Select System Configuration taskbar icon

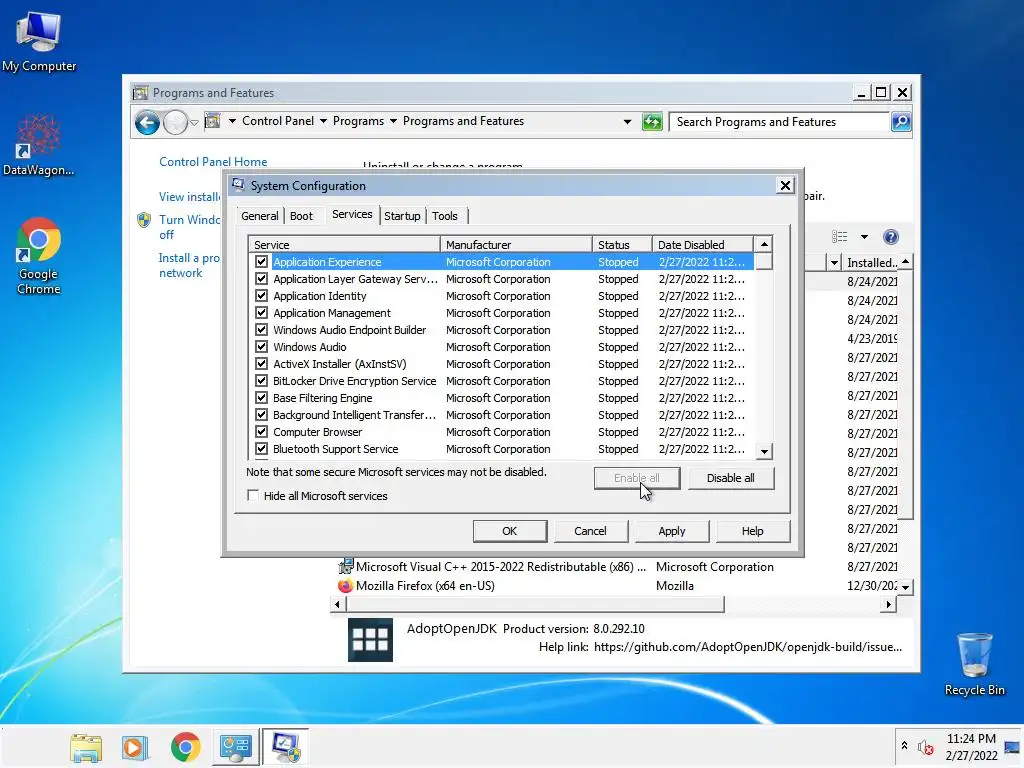[x=285, y=747]
